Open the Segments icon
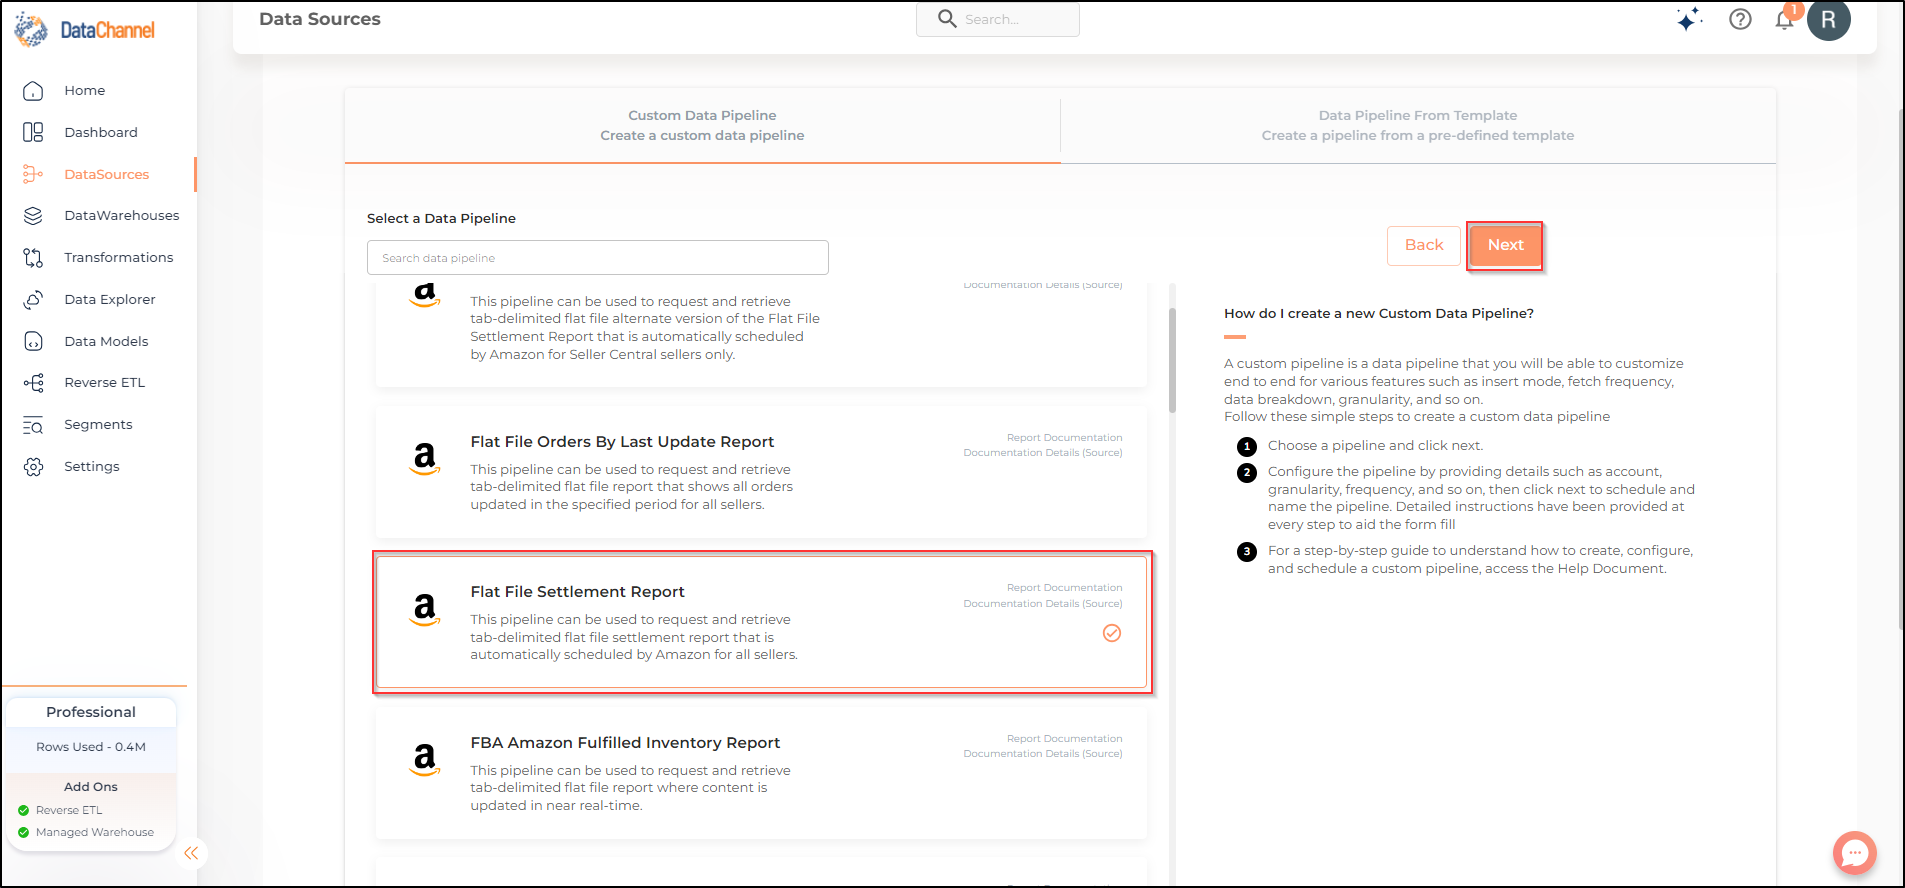This screenshot has height=888, width=1905. point(33,425)
